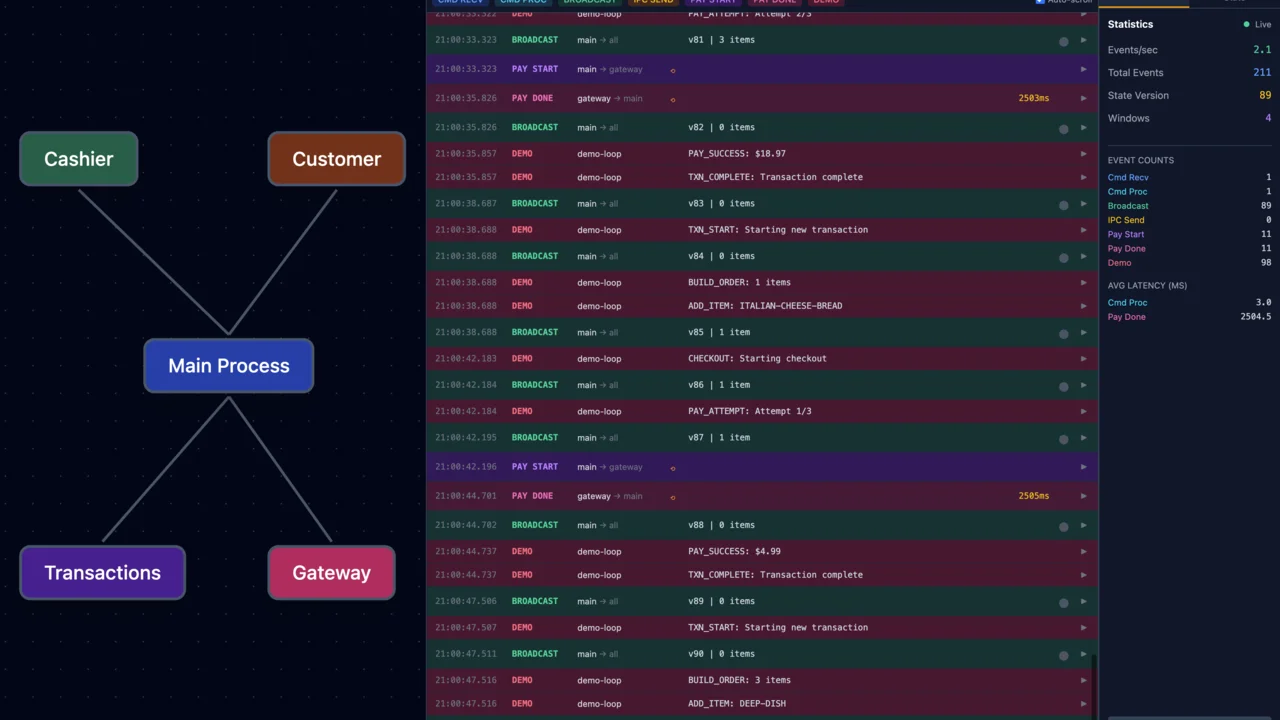Expand the ADD_ITEM: DEEP-DISH event row

tap(1083, 703)
